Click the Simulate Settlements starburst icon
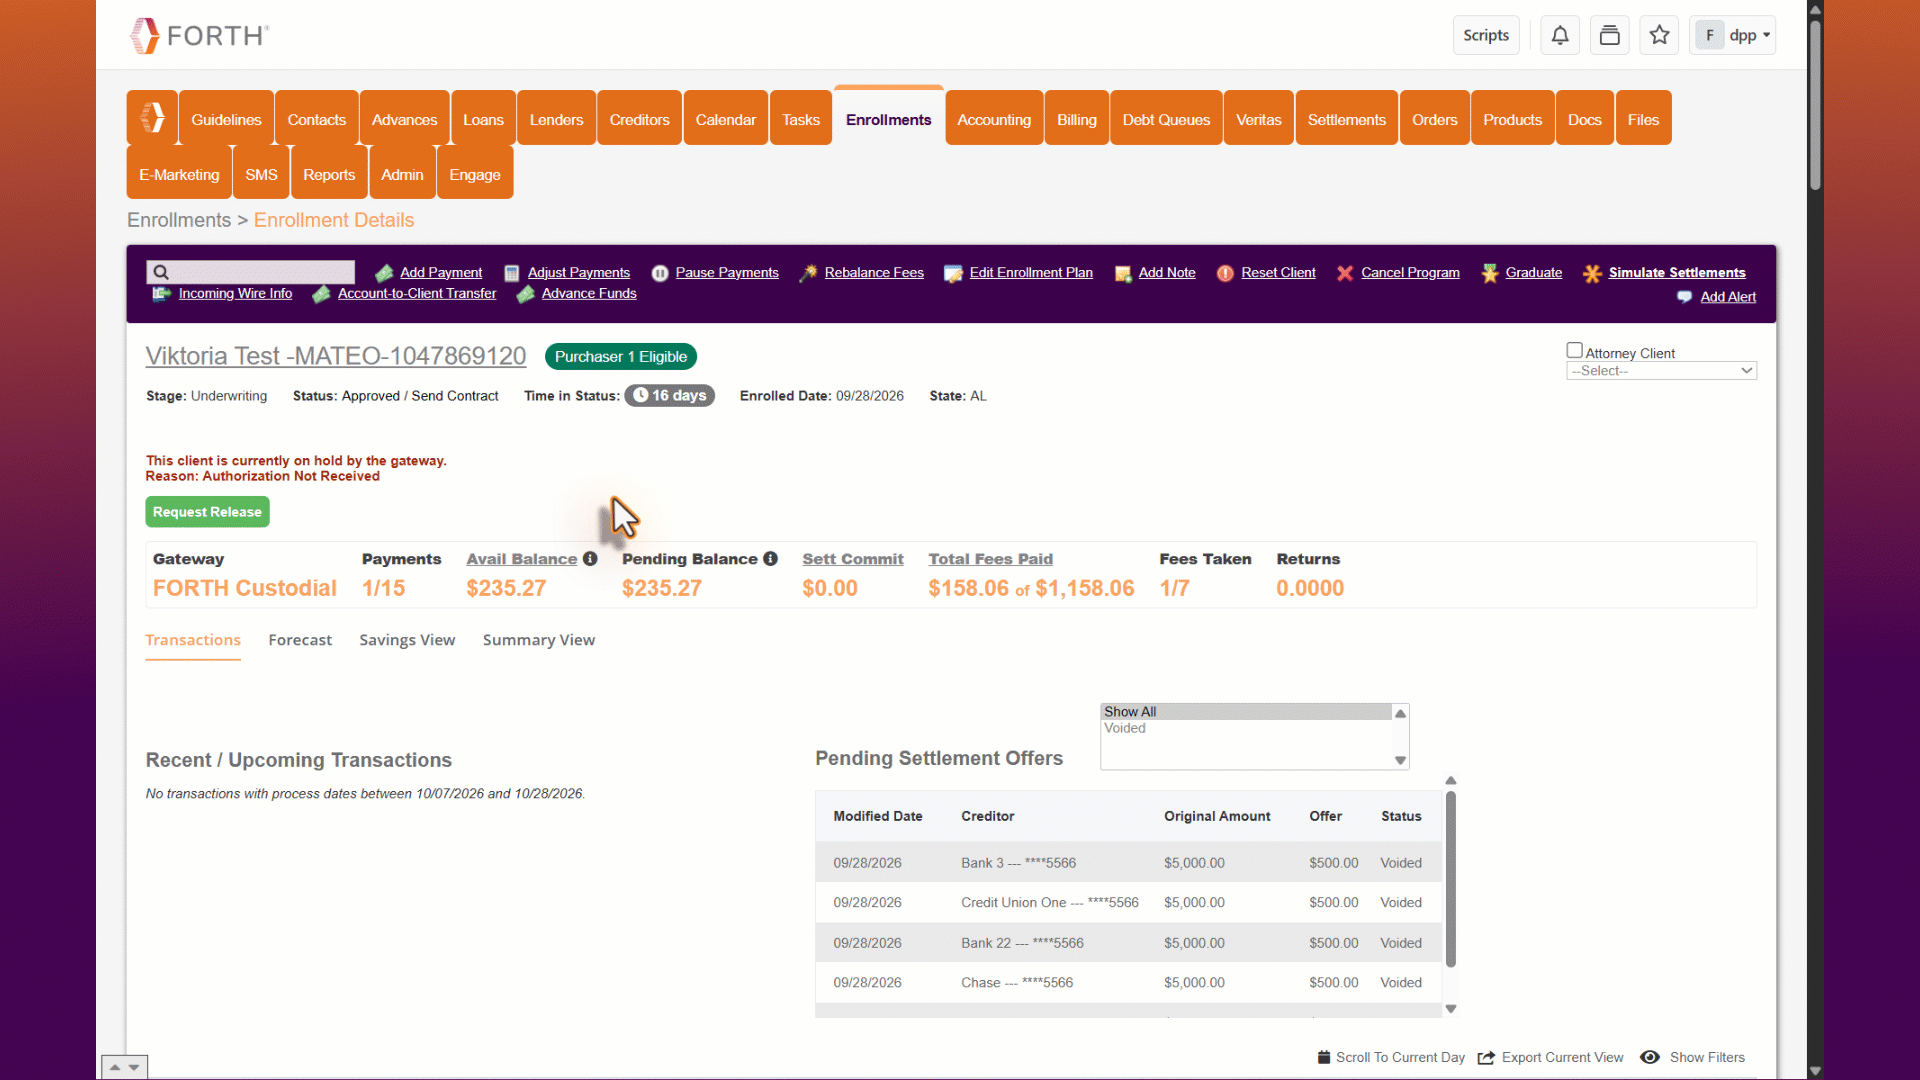Screen dimensions: 1920x1080 1593,273
